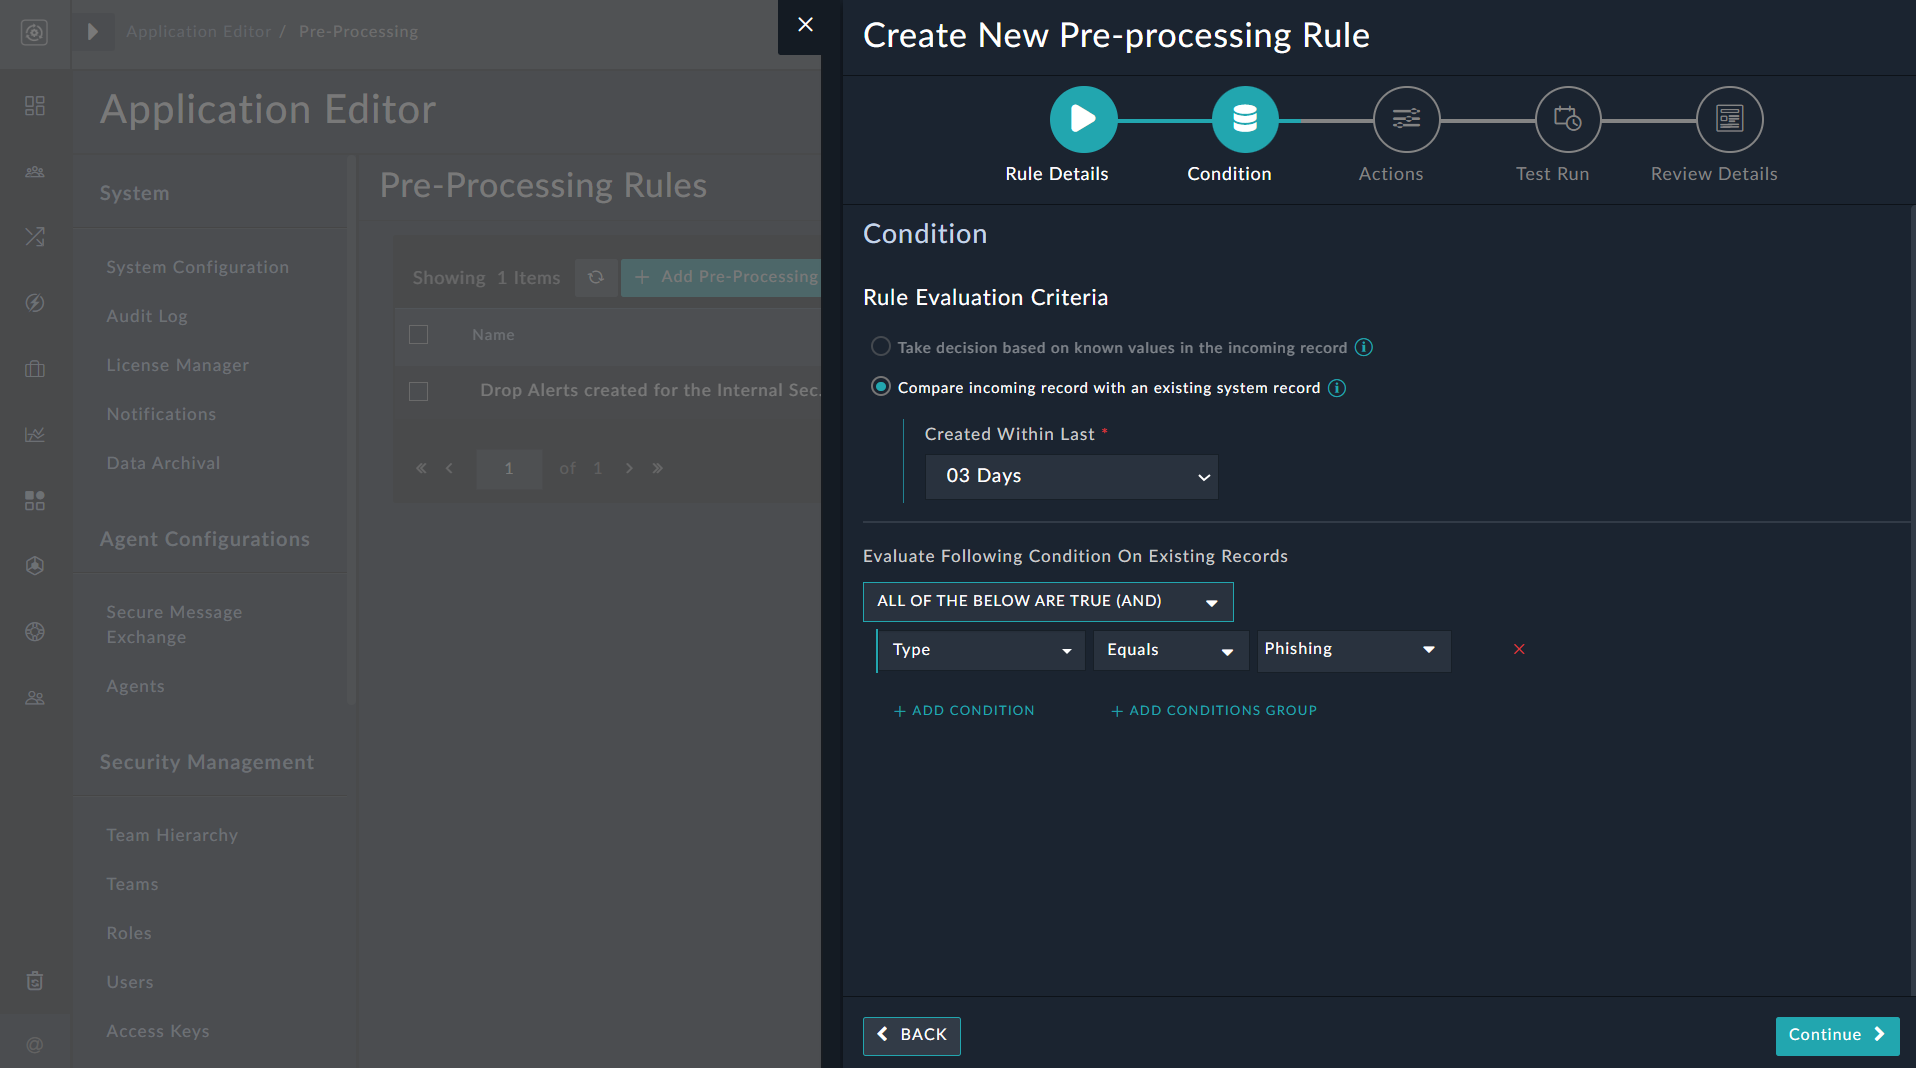Expand the 'ALL OF THE BELOW ARE TRUE' dropdown
The width and height of the screenshot is (1916, 1068).
1047,601
